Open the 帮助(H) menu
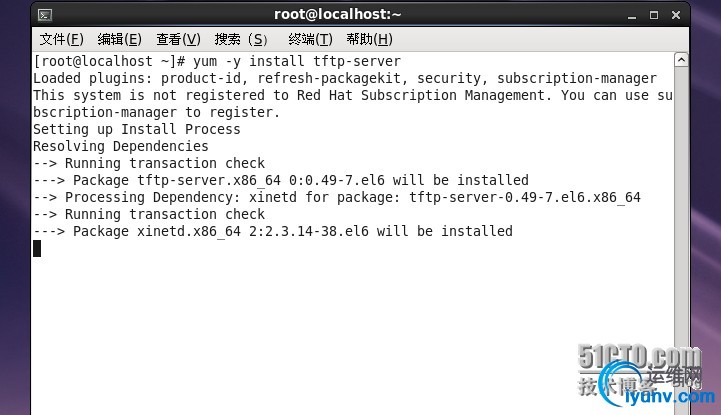 [x=369, y=39]
